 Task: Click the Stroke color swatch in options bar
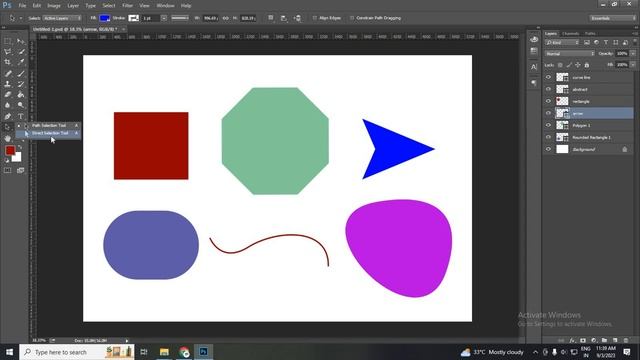coord(133,18)
